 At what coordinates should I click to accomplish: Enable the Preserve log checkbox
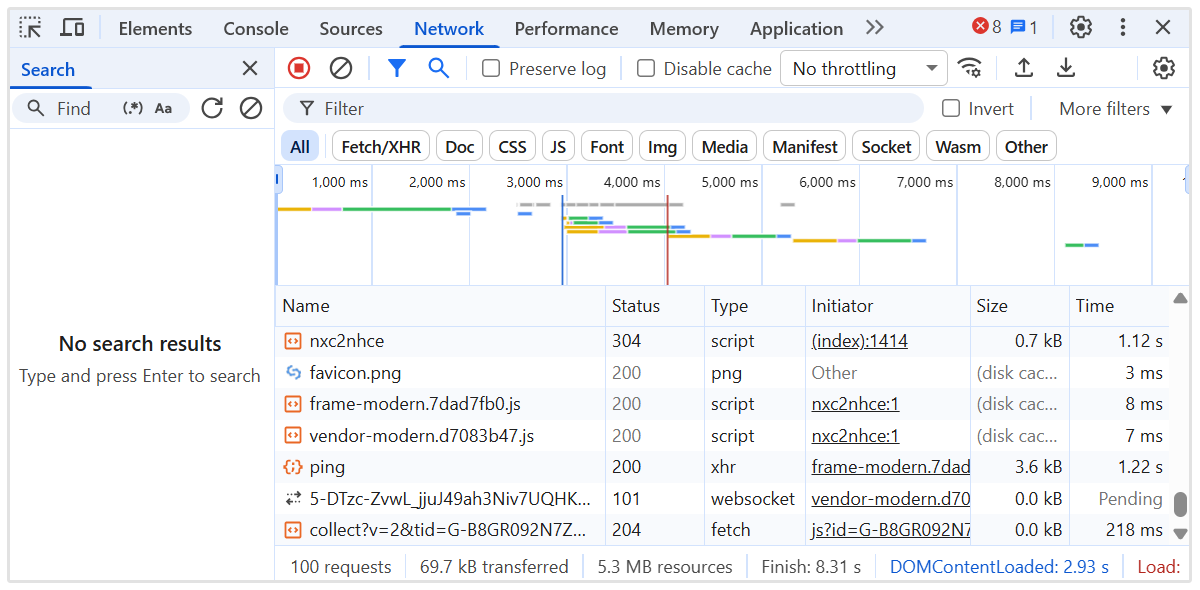(490, 68)
